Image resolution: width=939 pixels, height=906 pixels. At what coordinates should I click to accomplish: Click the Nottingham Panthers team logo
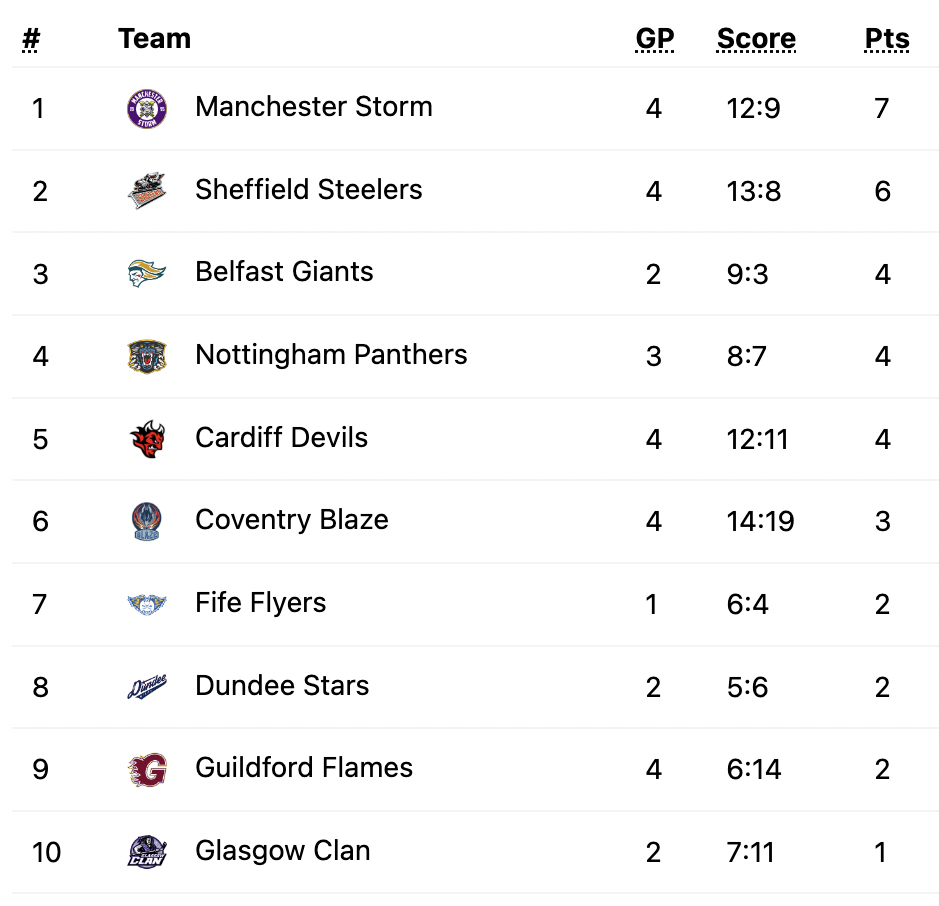coord(147,356)
